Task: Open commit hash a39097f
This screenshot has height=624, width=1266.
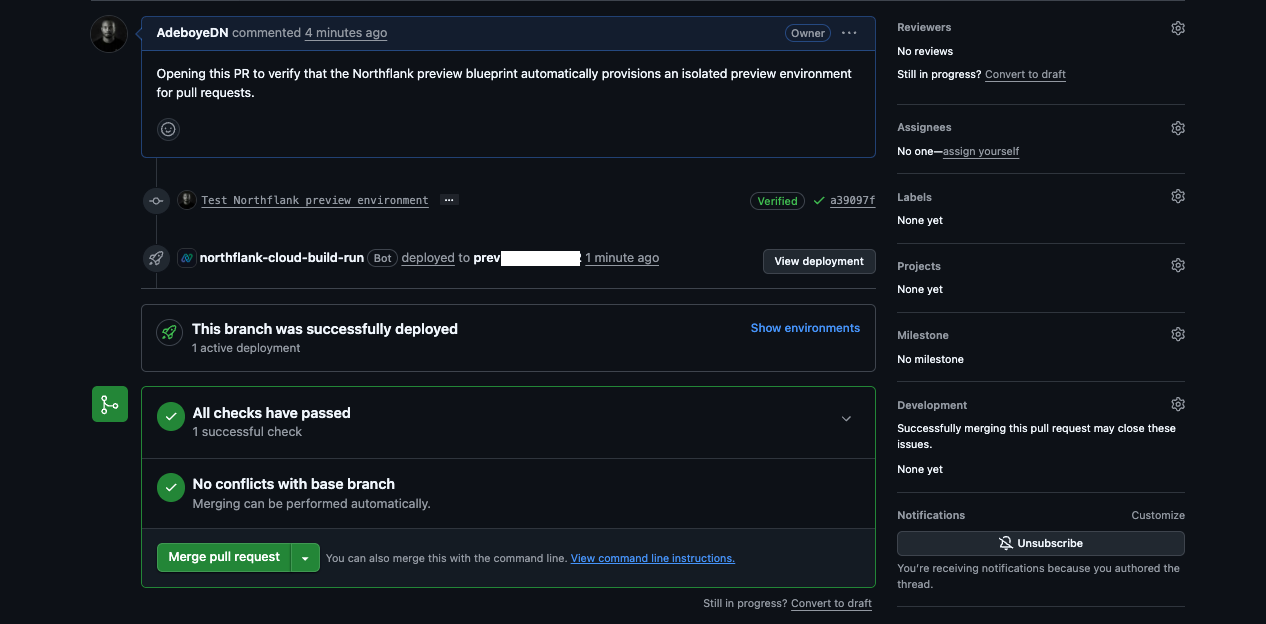Action: tap(852, 201)
